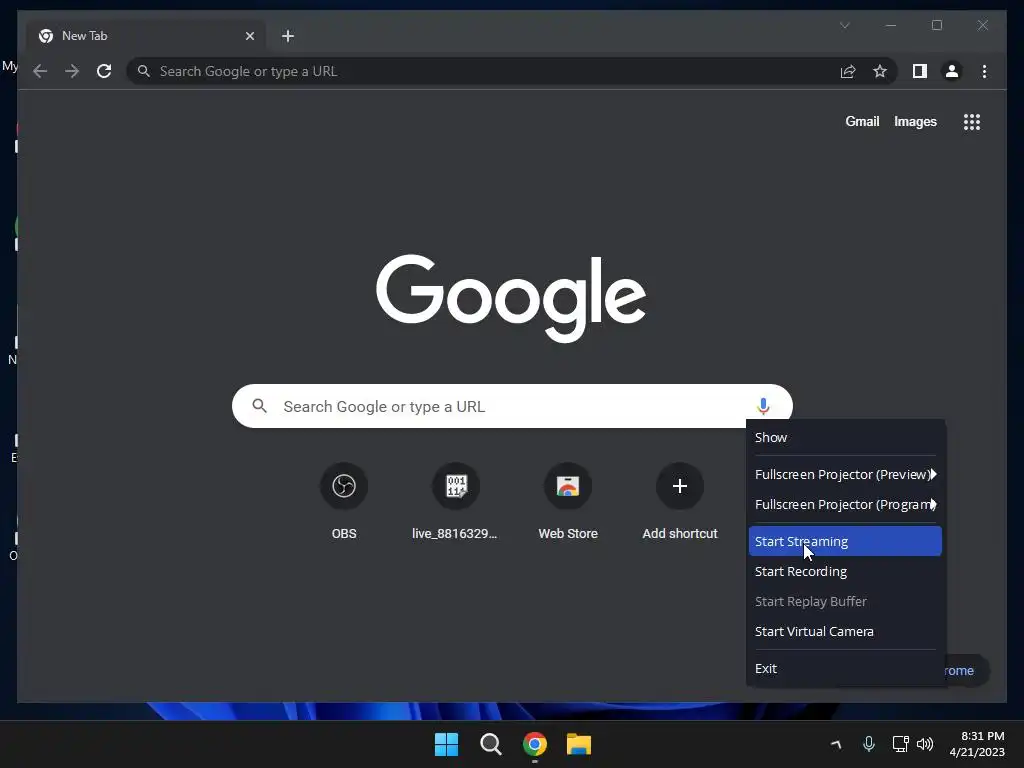Image resolution: width=1024 pixels, height=768 pixels.
Task: Open the Chrome profile avatar icon
Action: coord(952,71)
